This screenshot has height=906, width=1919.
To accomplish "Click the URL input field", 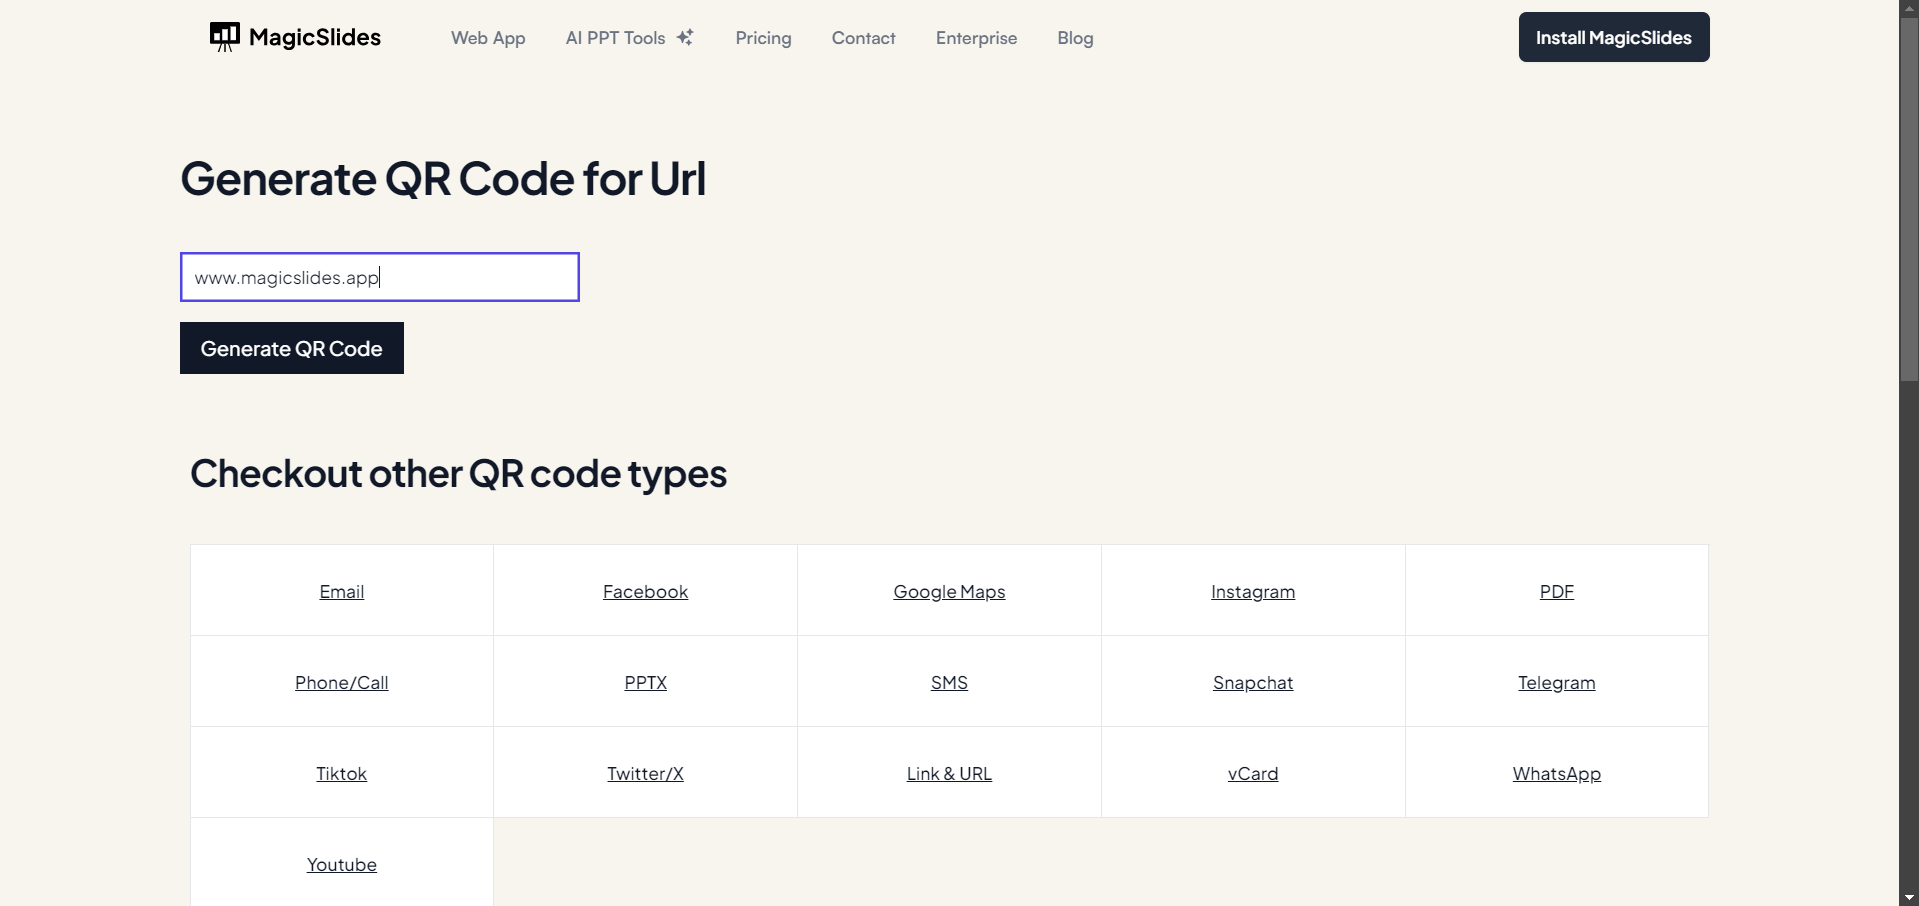I will [379, 277].
